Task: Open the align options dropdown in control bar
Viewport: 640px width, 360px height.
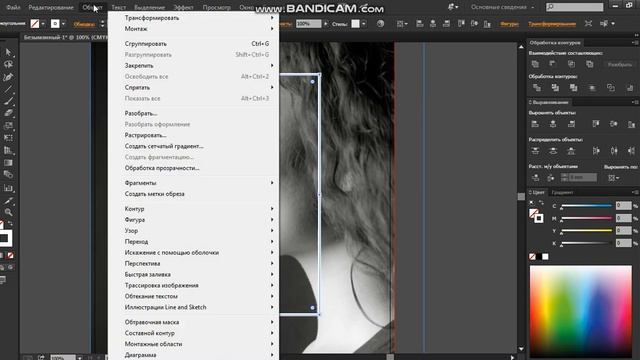Action: point(402,24)
